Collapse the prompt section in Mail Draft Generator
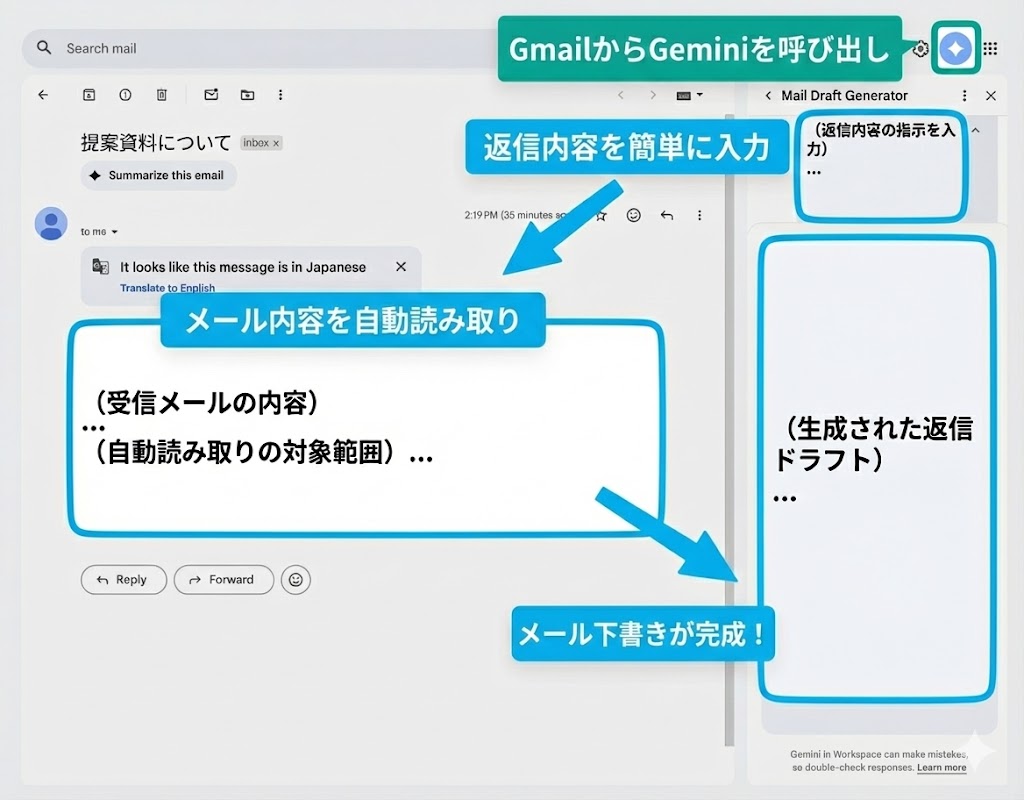 975,129
